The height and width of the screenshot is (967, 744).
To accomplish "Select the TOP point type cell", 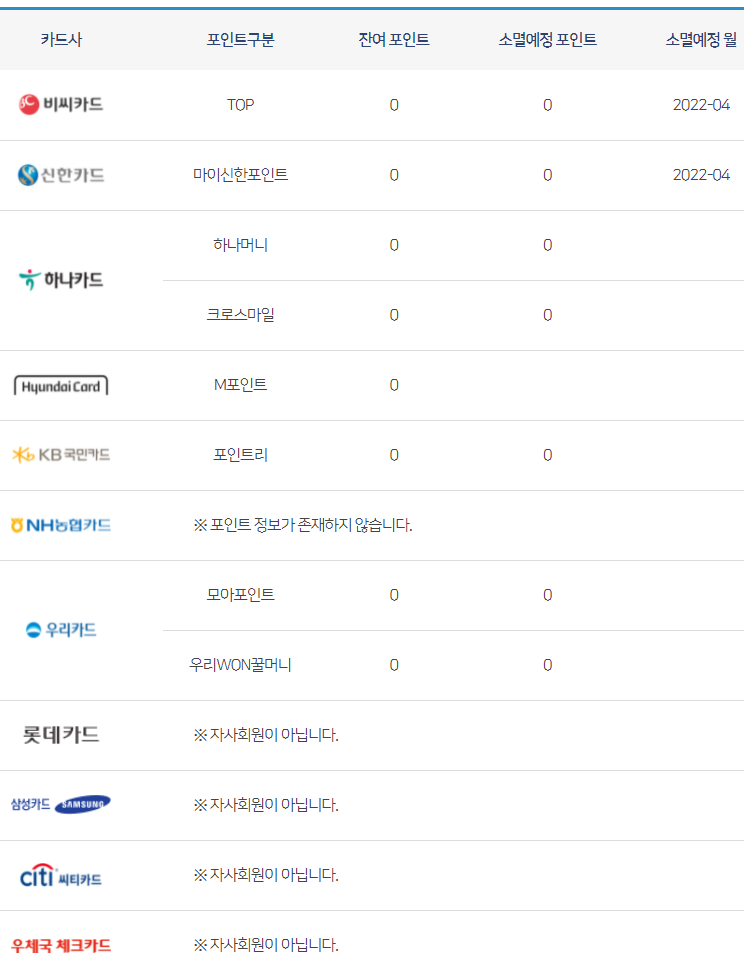I will click(x=240, y=105).
